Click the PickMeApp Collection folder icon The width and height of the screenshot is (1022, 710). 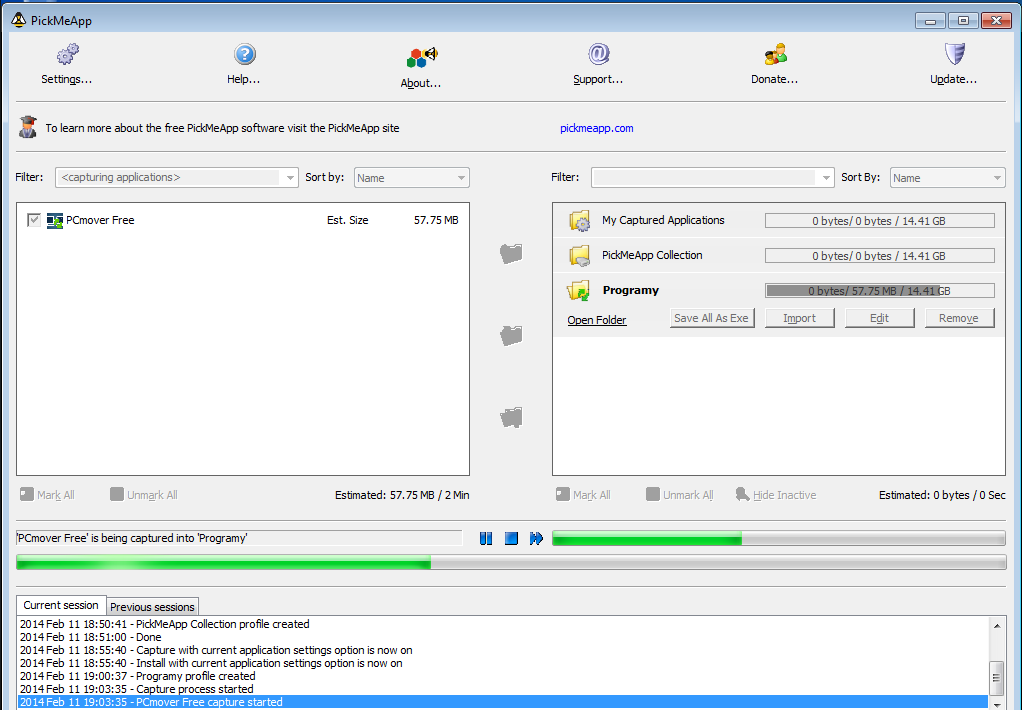pos(579,256)
